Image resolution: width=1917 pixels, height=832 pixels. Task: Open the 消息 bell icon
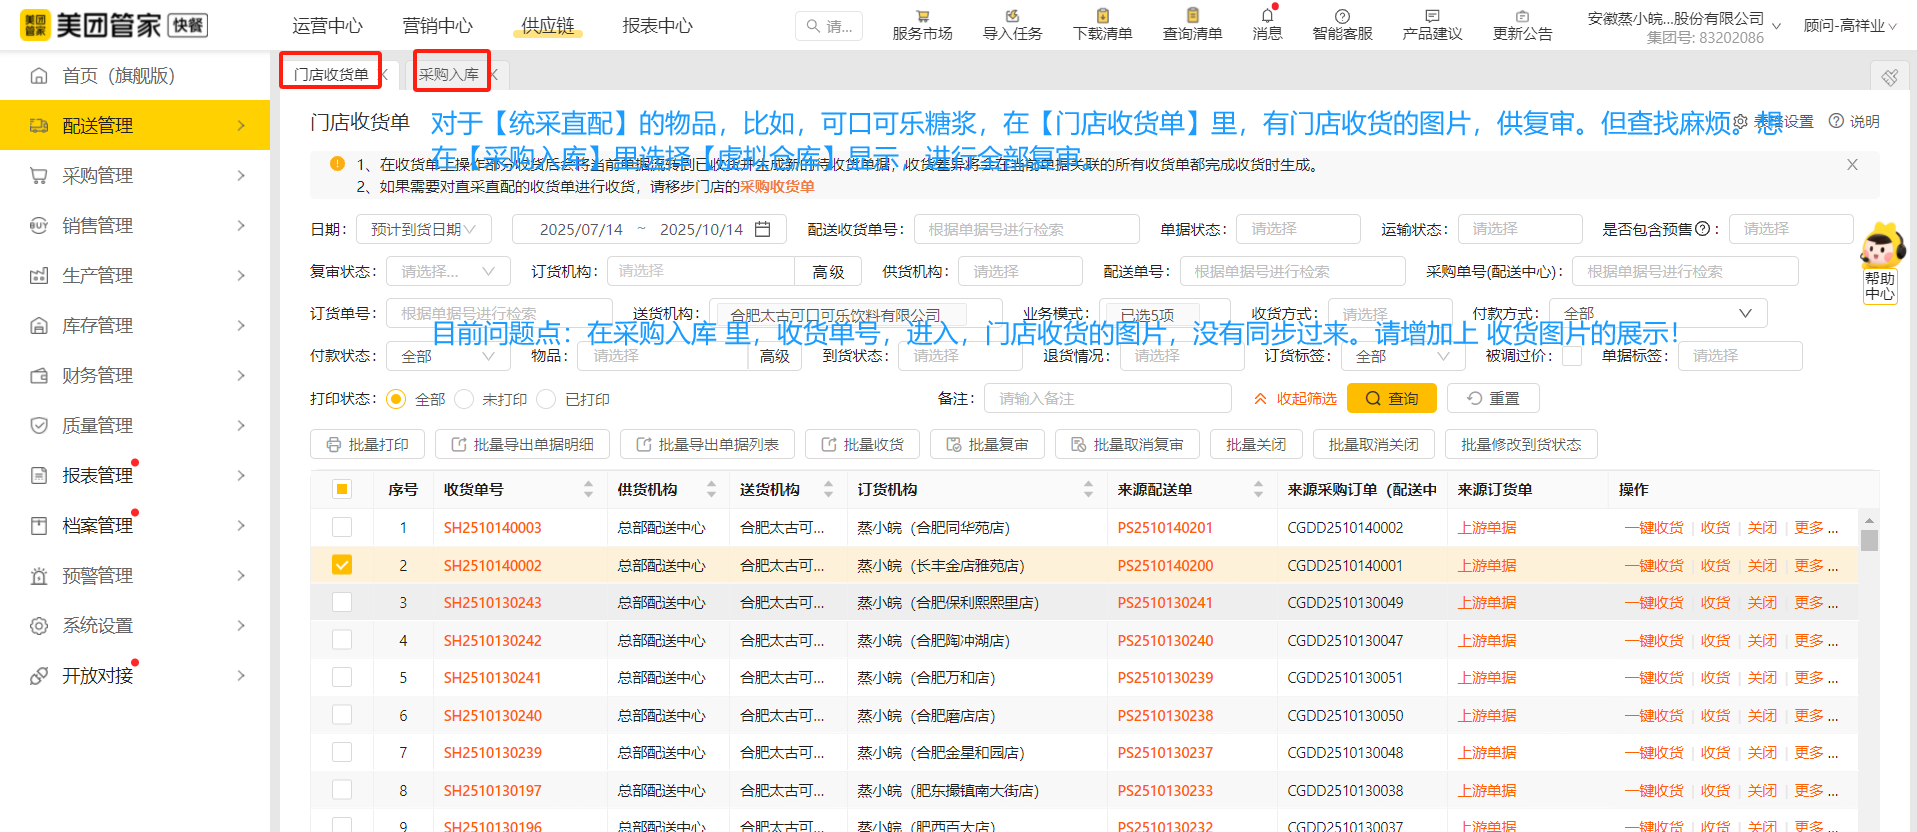1267,16
